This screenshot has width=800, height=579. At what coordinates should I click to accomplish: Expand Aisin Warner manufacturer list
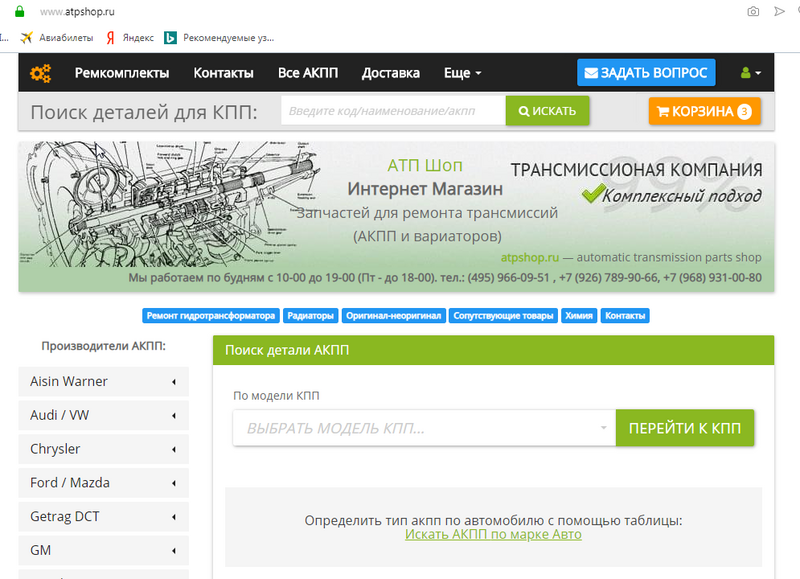[104, 382]
